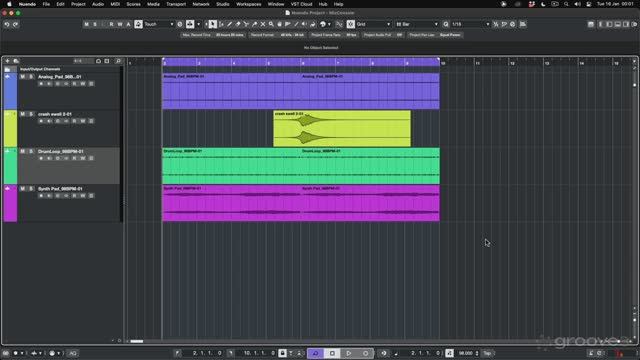Open the Audio menu

(x=98, y=4)
